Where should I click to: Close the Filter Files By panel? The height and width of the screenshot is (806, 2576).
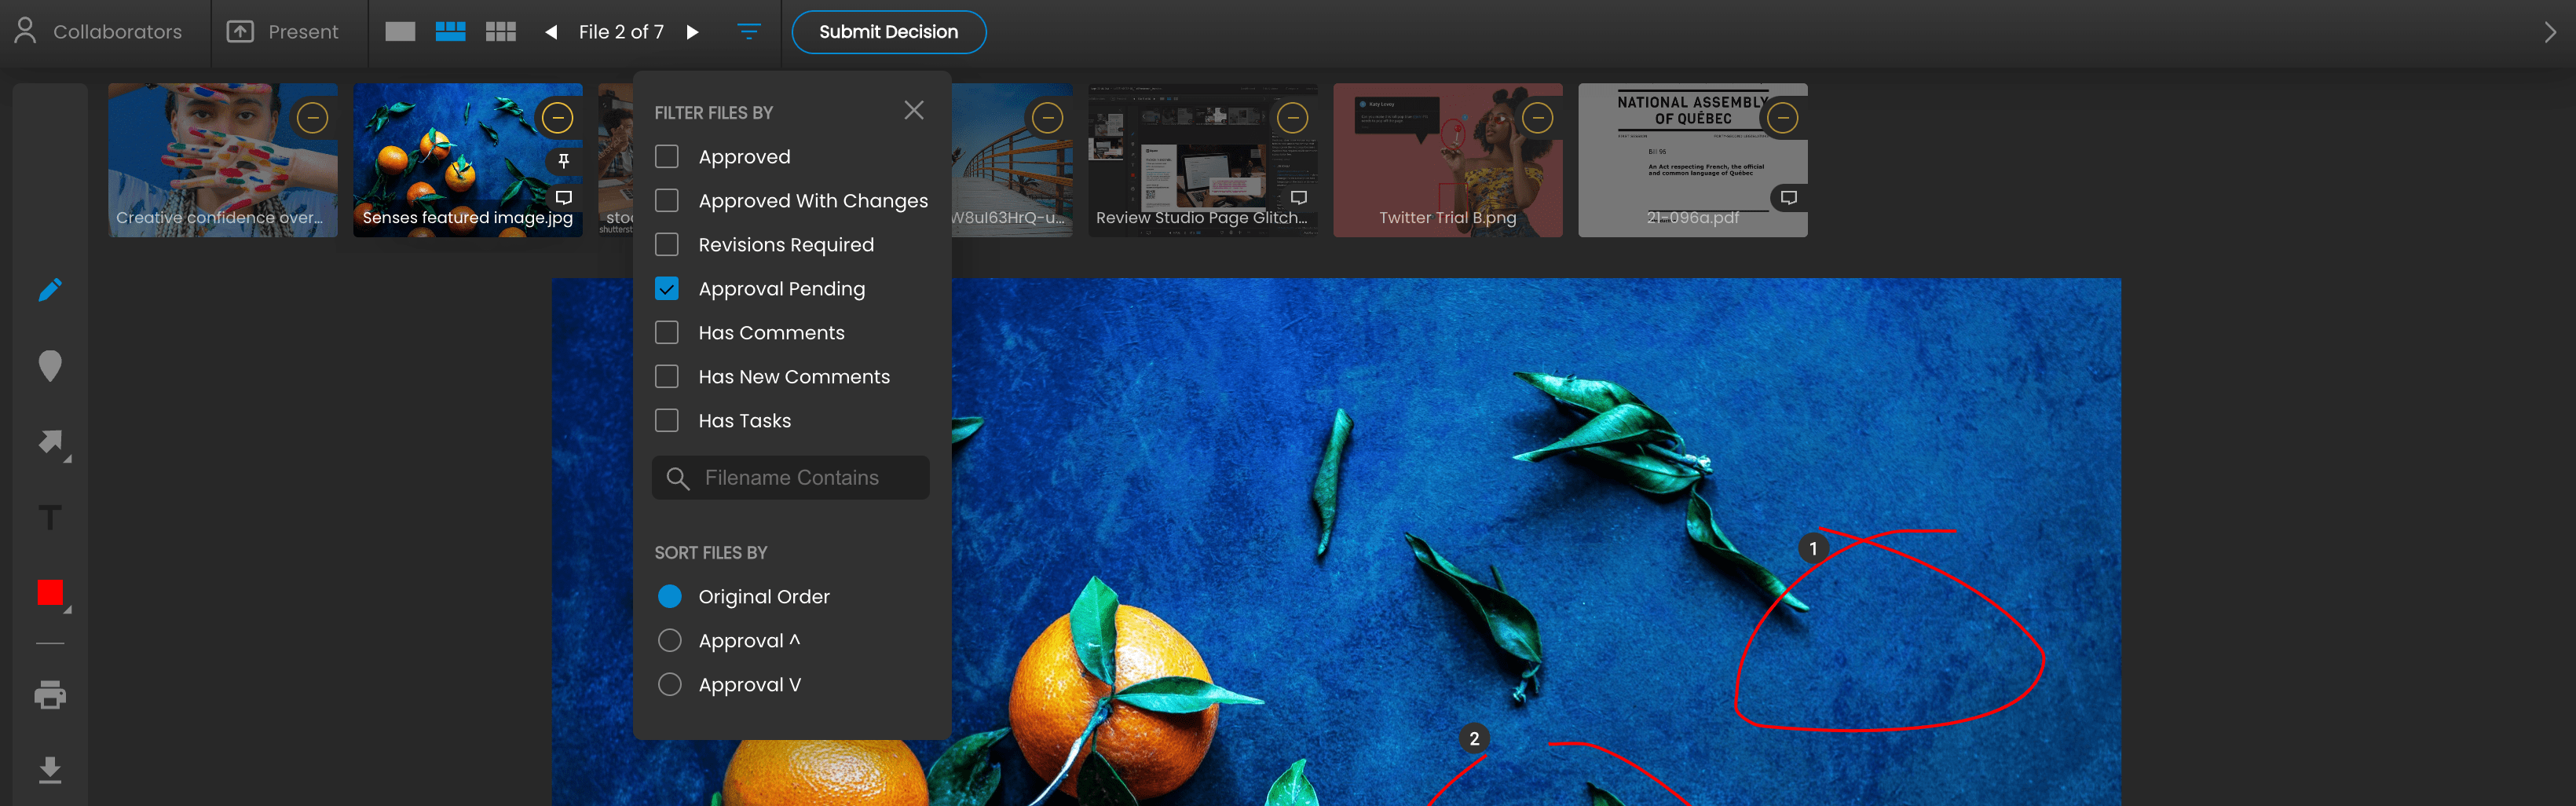pyautogui.click(x=914, y=110)
